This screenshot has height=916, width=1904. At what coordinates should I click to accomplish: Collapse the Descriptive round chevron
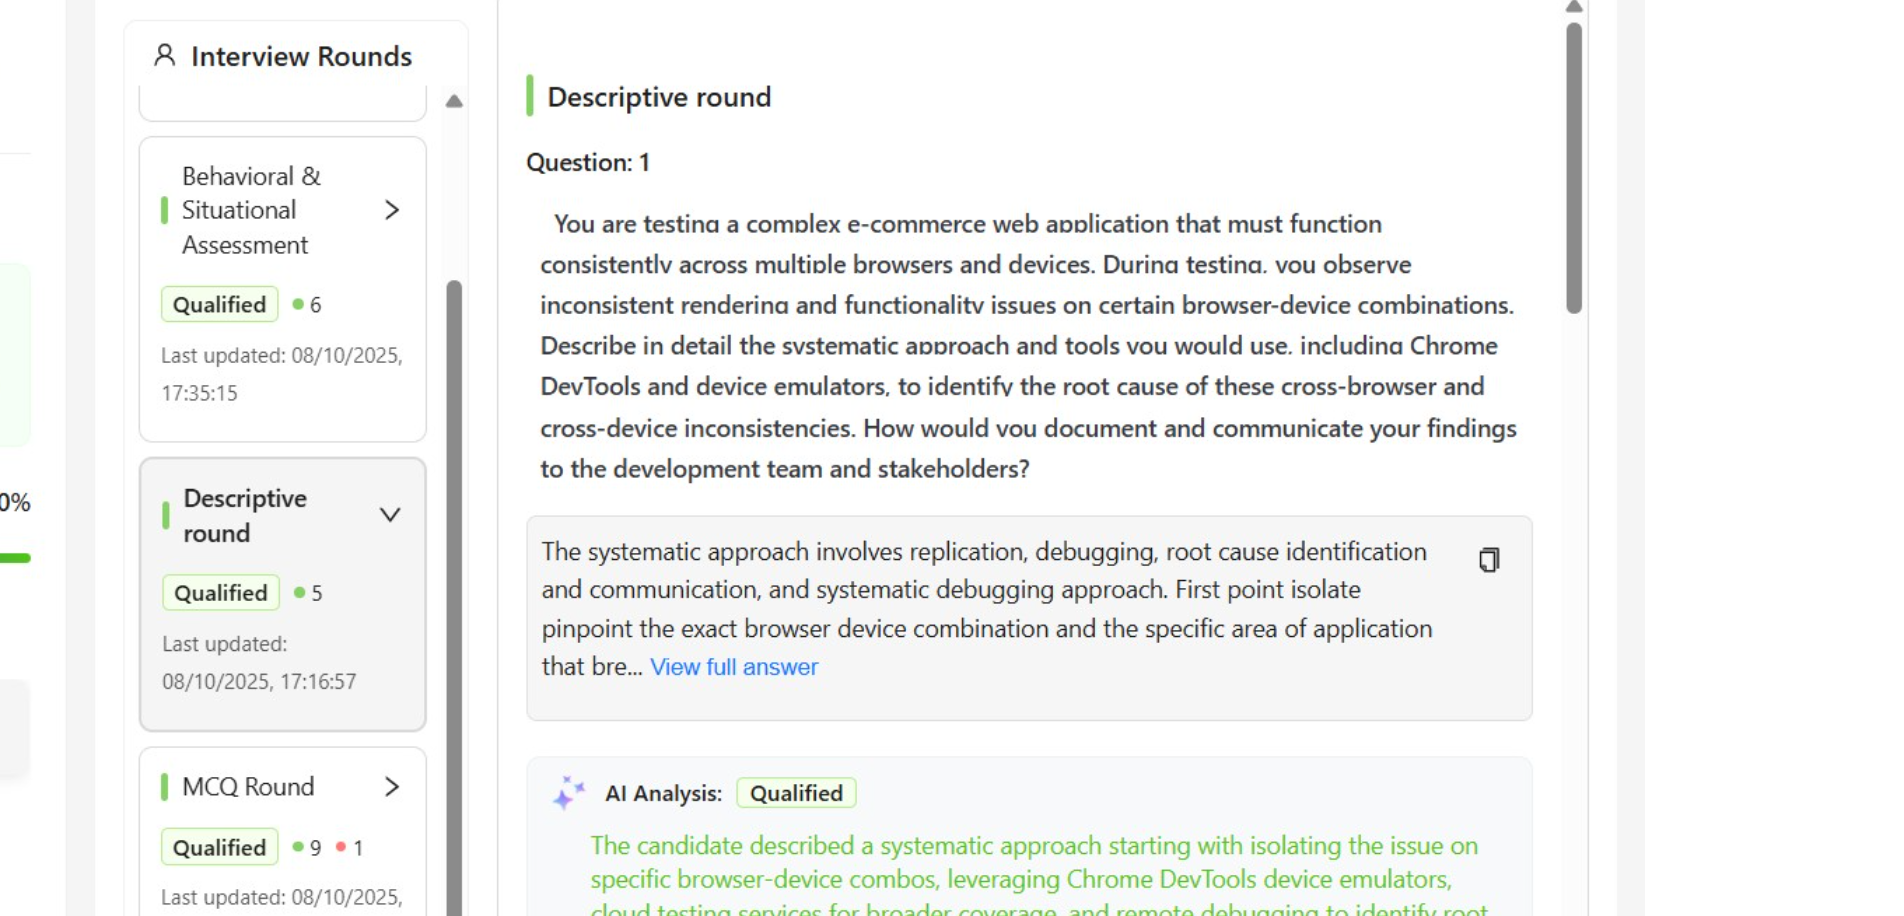(390, 515)
